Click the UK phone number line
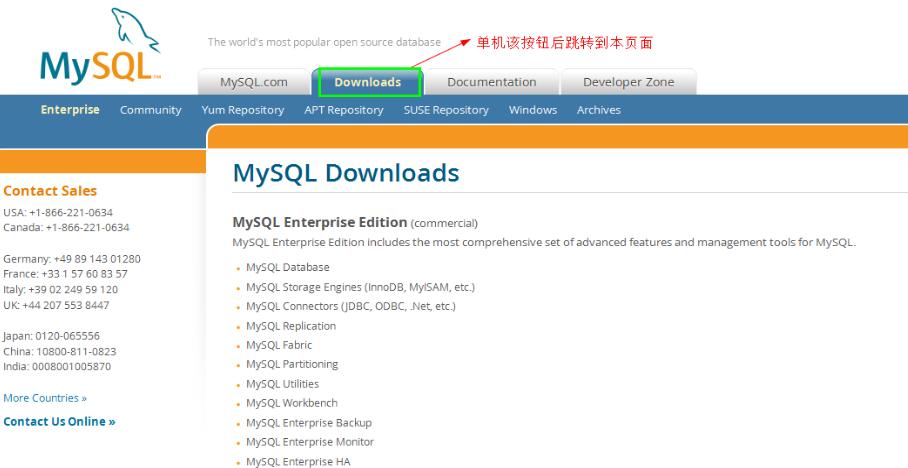This screenshot has width=908, height=468. (56, 305)
